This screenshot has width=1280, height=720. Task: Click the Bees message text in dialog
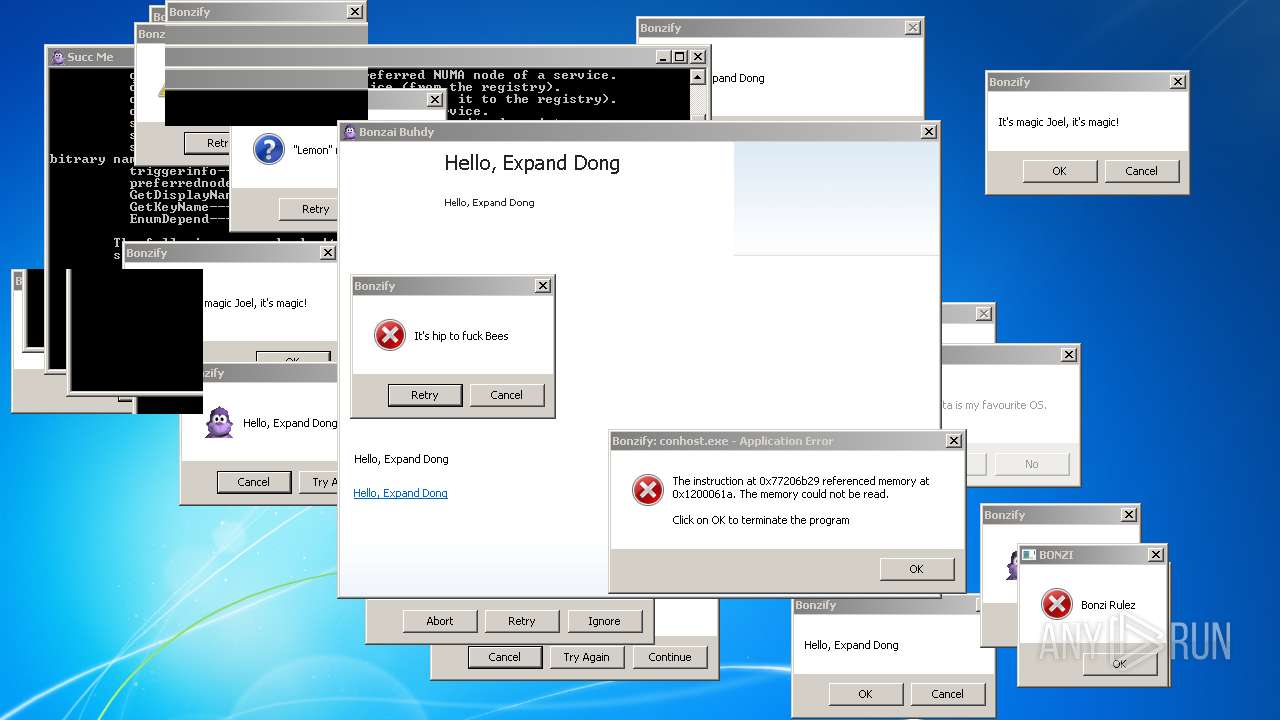point(461,336)
